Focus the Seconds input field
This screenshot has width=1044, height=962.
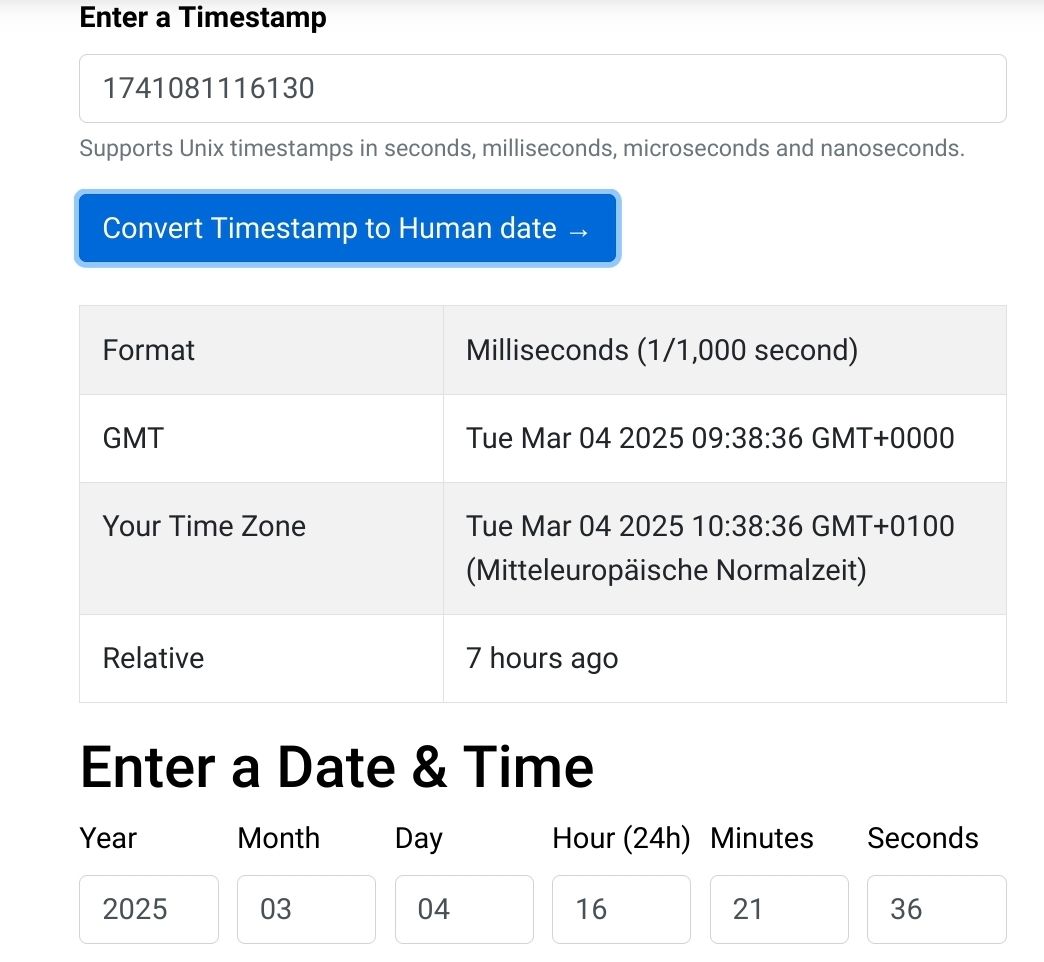coord(936,909)
